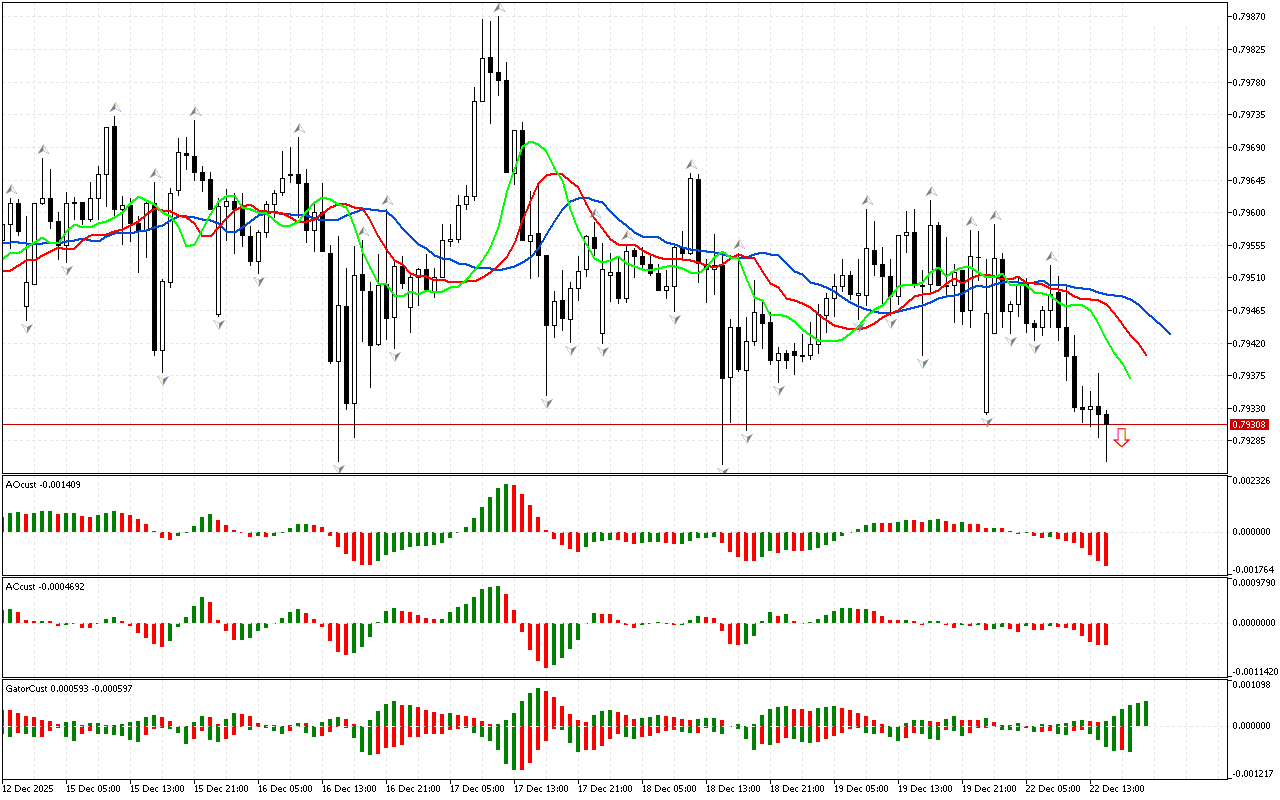Select the red horizontal price level line

point(600,425)
